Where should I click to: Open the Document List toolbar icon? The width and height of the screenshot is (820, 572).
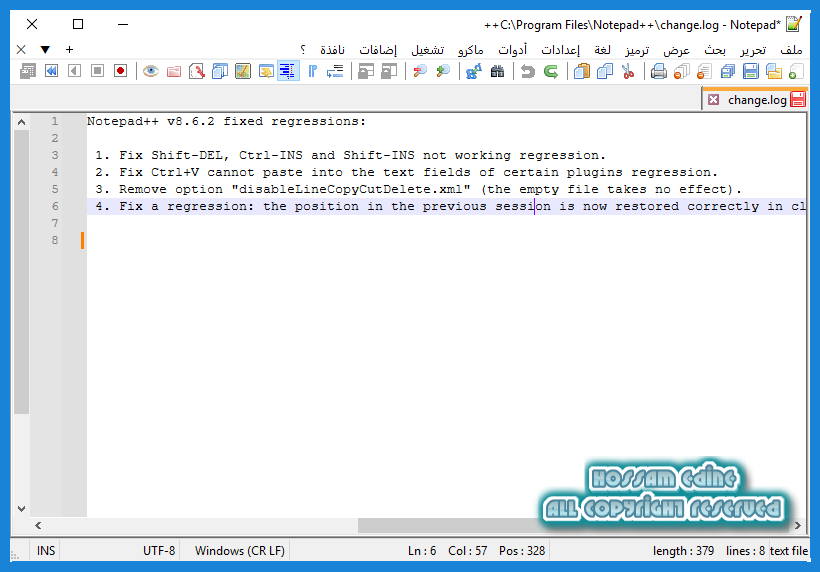(x=220, y=71)
